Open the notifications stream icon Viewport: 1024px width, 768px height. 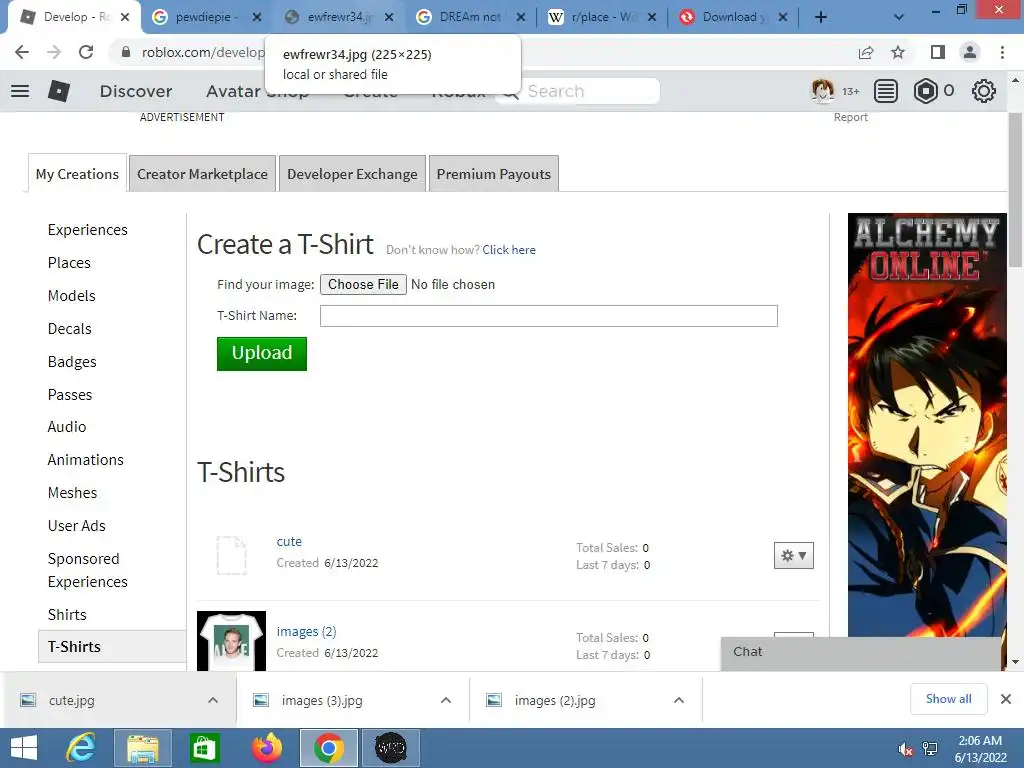pos(886,91)
